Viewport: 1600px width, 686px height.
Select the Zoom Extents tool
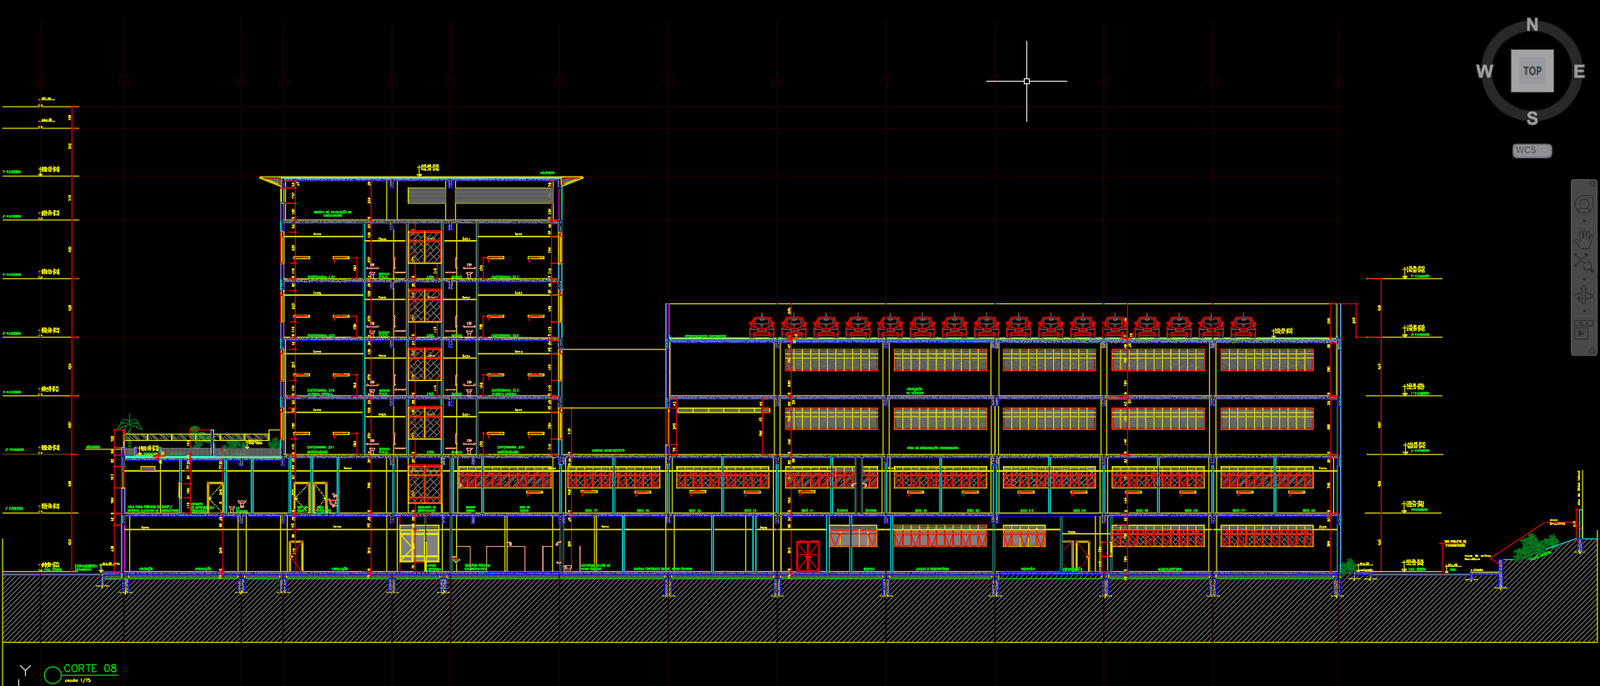[1584, 263]
